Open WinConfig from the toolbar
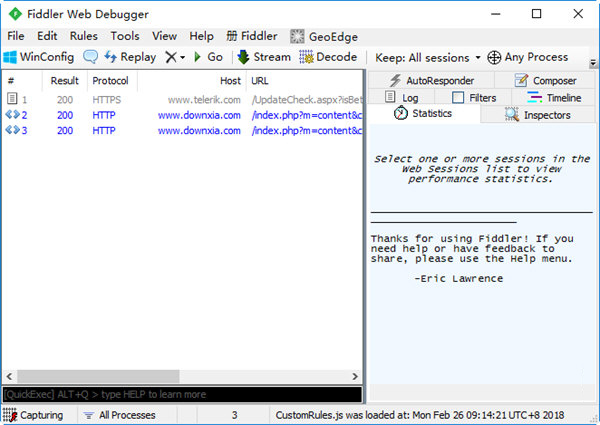 [x=38, y=57]
